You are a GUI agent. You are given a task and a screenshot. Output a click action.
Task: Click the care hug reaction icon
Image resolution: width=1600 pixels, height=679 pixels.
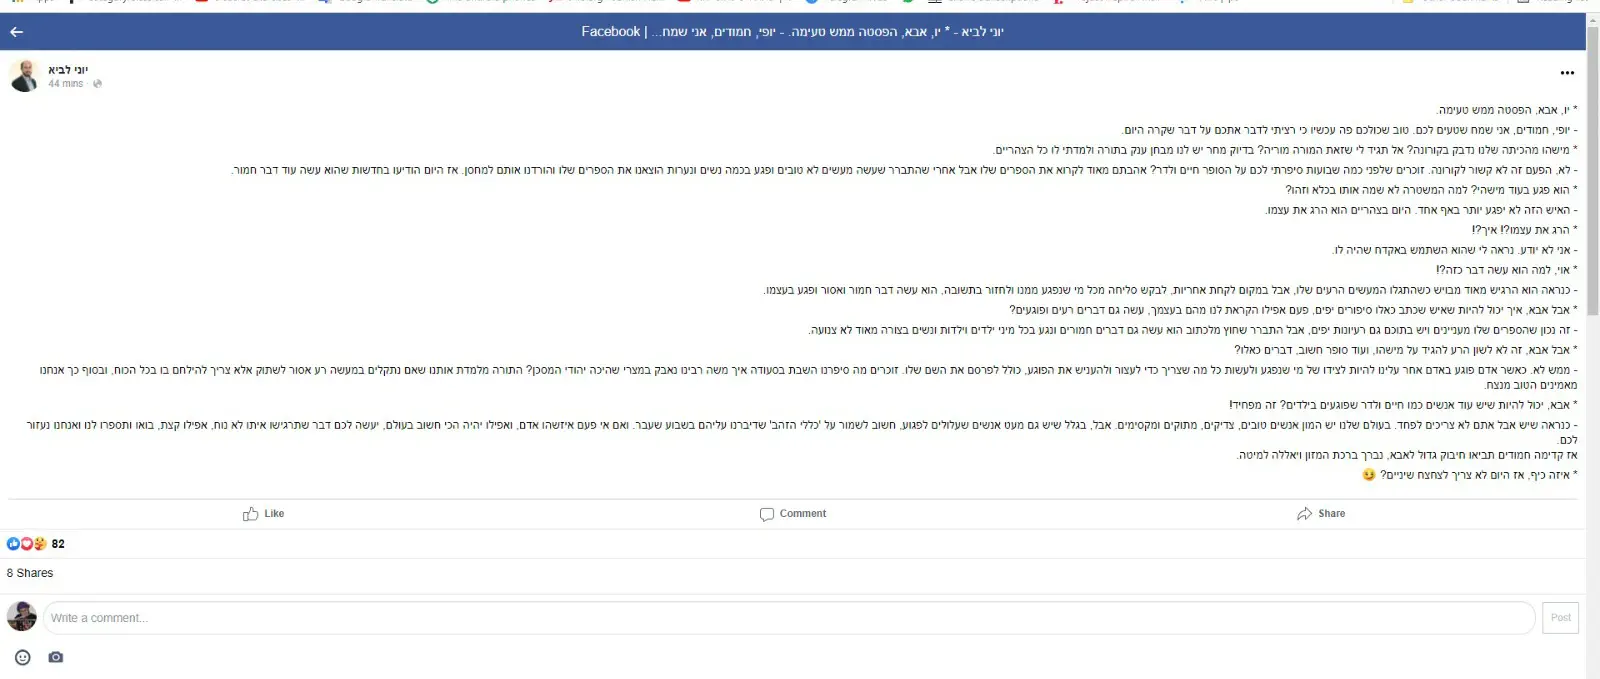pyautogui.click(x=40, y=544)
